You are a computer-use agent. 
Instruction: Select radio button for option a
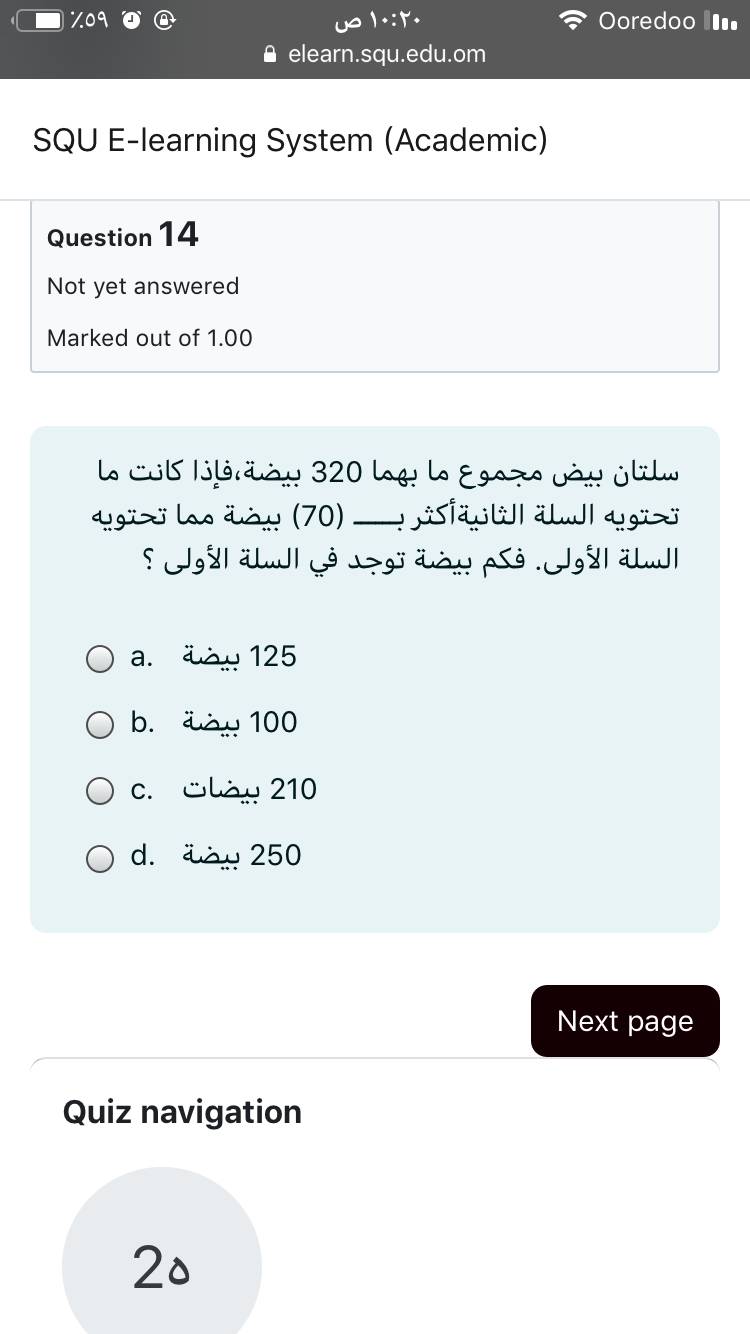[x=99, y=659]
